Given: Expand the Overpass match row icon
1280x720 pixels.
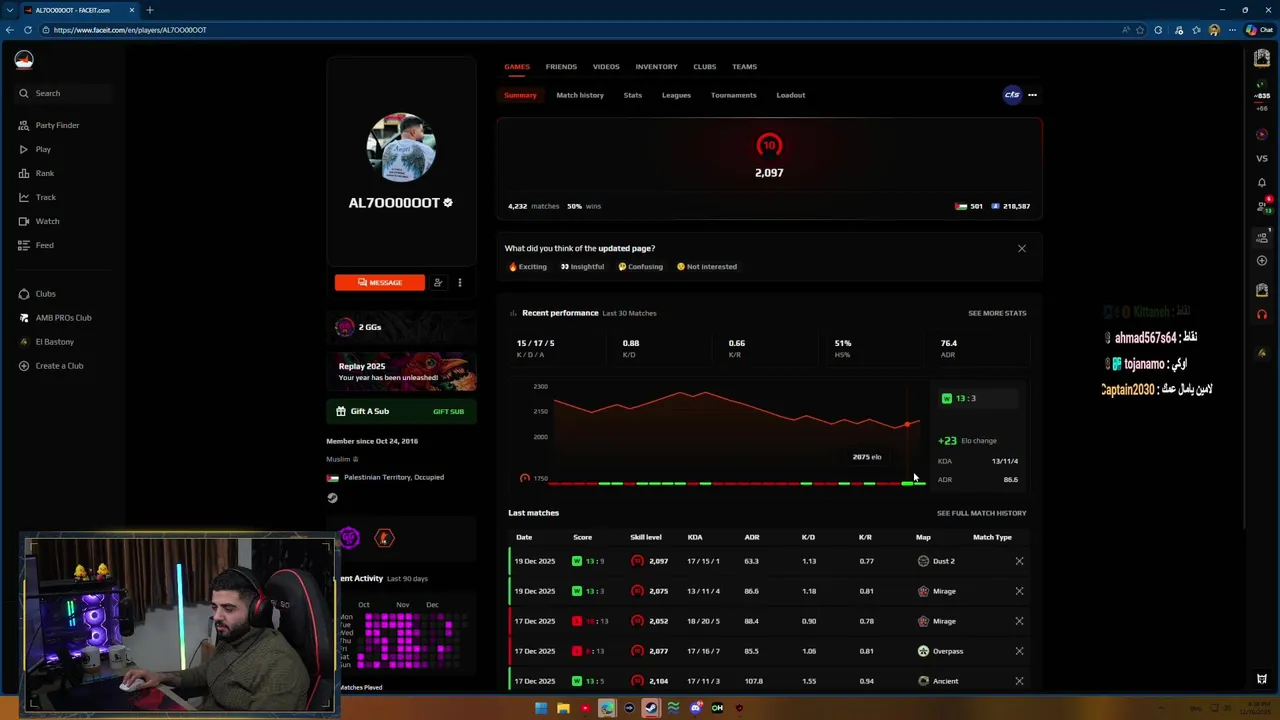Looking at the screenshot, I should coord(1019,651).
